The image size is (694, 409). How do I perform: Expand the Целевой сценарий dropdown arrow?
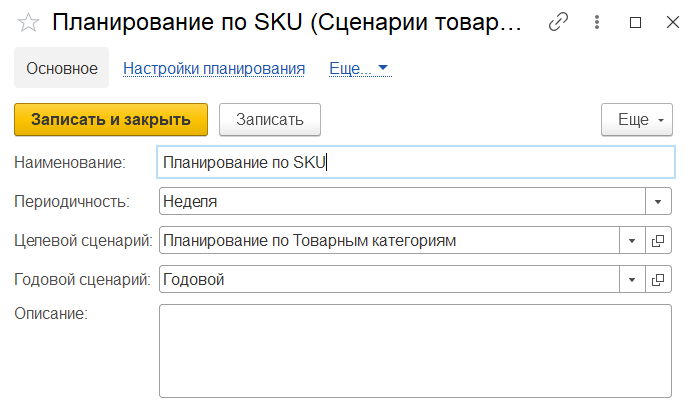tap(632, 241)
